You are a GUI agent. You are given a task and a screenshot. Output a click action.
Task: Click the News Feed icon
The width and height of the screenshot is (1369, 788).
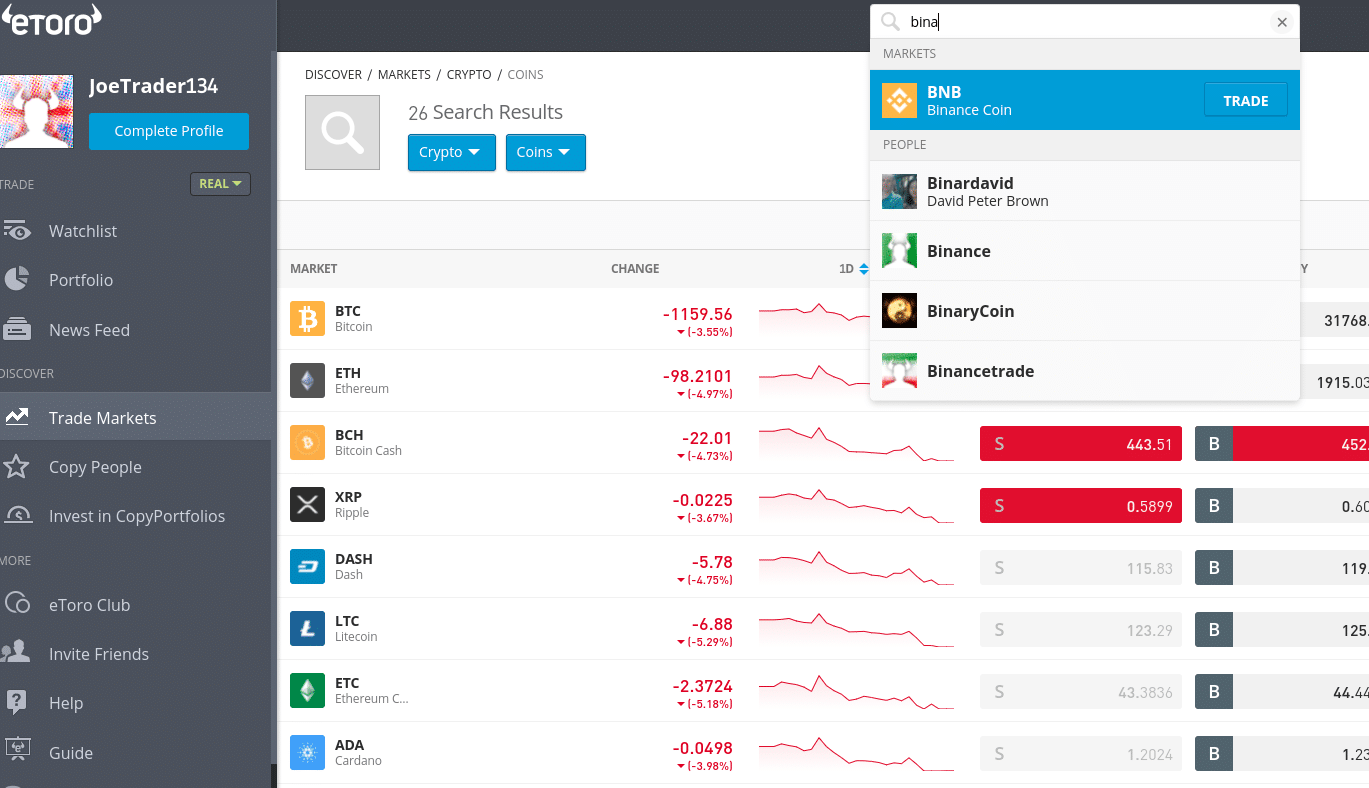[17, 329]
